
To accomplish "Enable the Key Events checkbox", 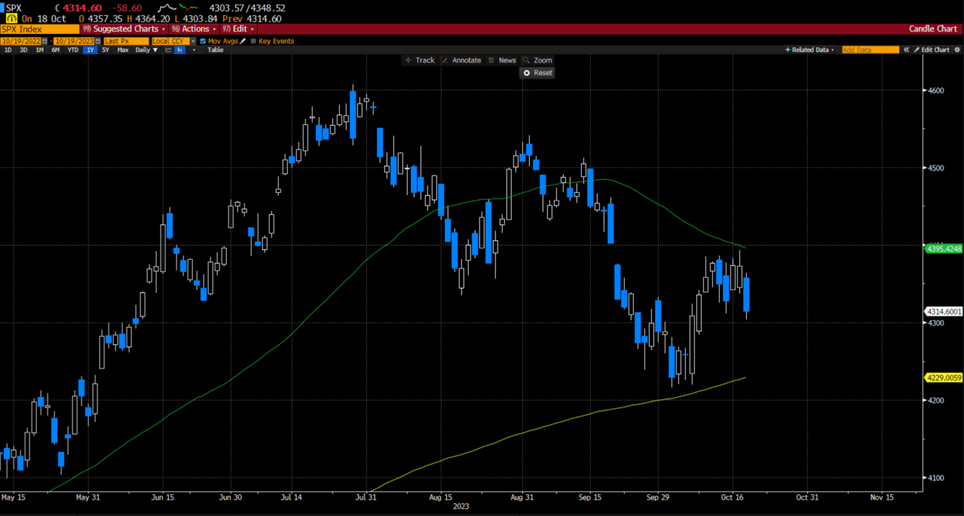I will (x=253, y=41).
